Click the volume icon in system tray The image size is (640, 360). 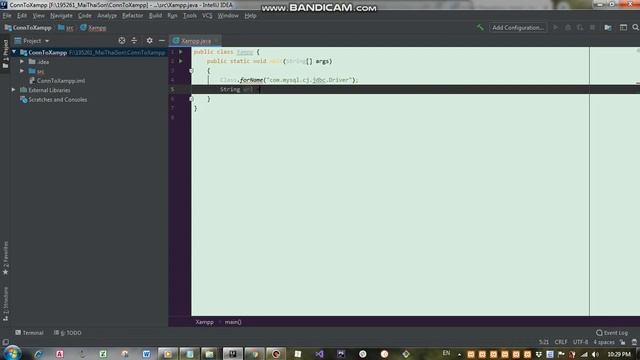(596, 354)
